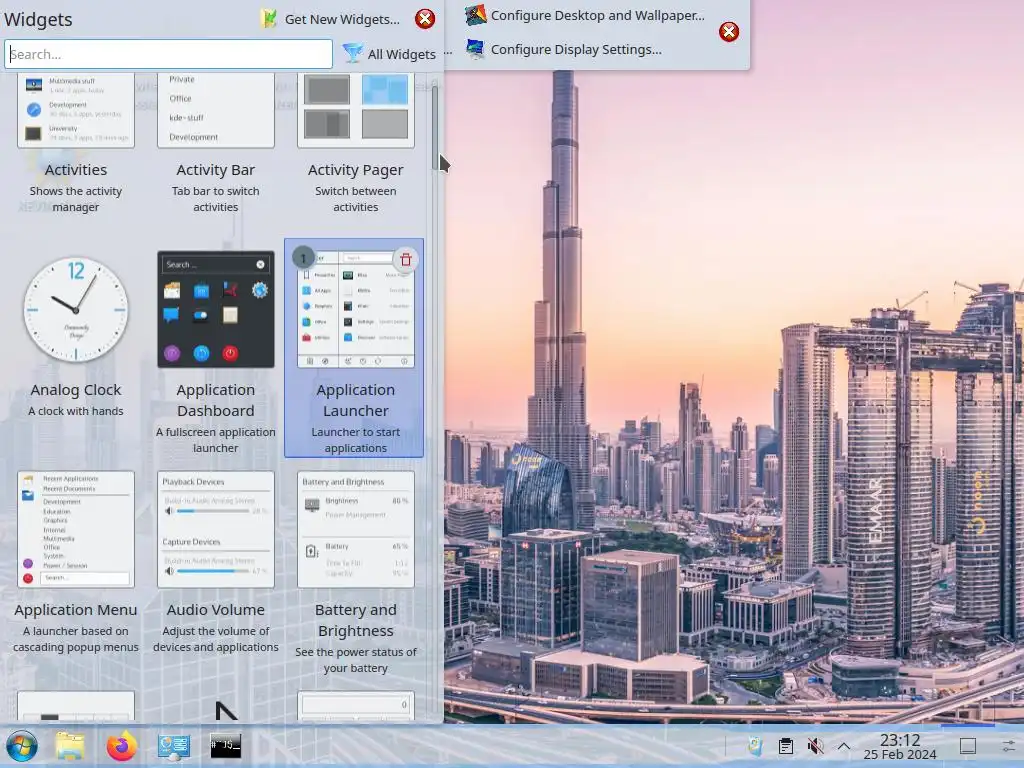Screen dimensions: 1024x768
Task: Click 'A launcher based on cascading' description
Action: [76, 639]
